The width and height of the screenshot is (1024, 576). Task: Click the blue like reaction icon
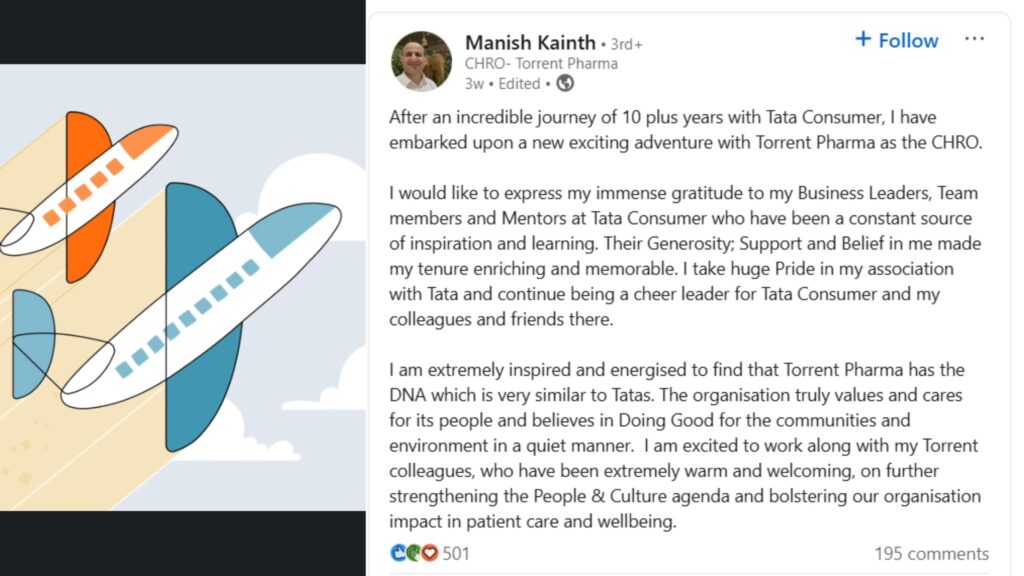[398, 553]
